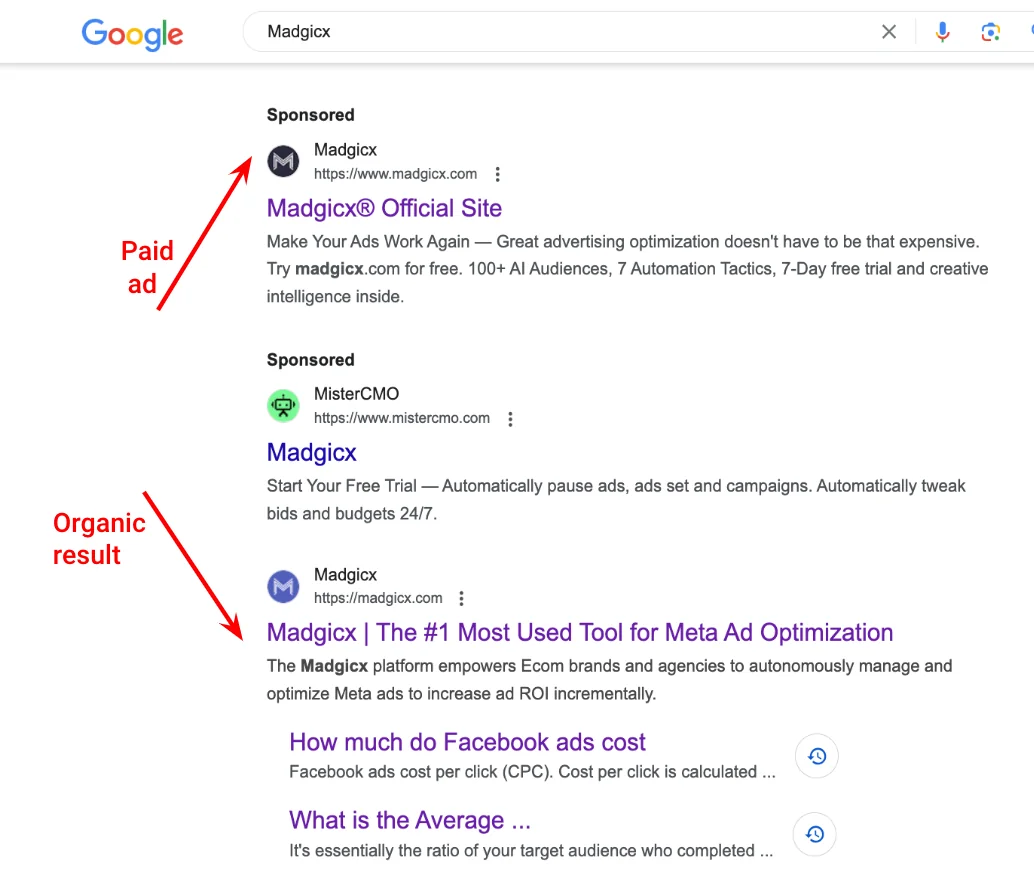
Task: Open the Madgicx® Official Site link
Action: tap(384, 208)
